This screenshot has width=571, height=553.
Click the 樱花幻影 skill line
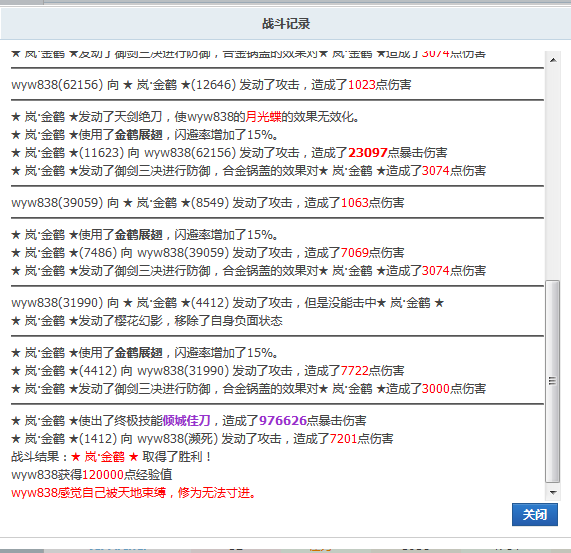point(147,321)
